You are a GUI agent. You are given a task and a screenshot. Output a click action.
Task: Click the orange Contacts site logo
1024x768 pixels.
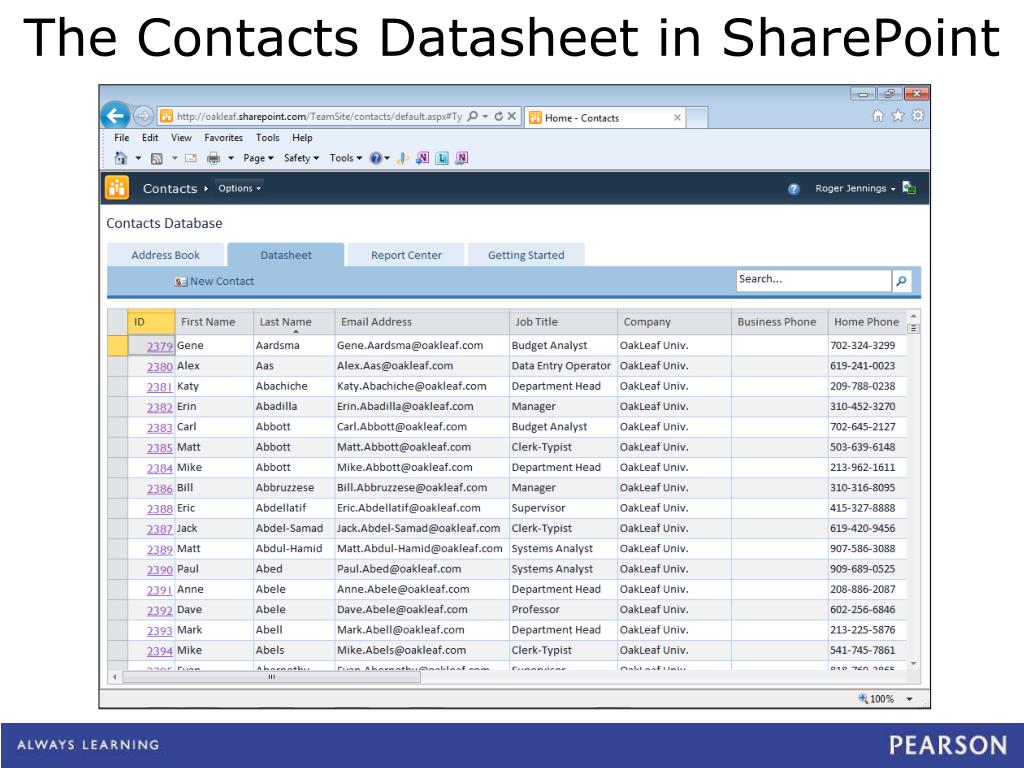(x=117, y=188)
